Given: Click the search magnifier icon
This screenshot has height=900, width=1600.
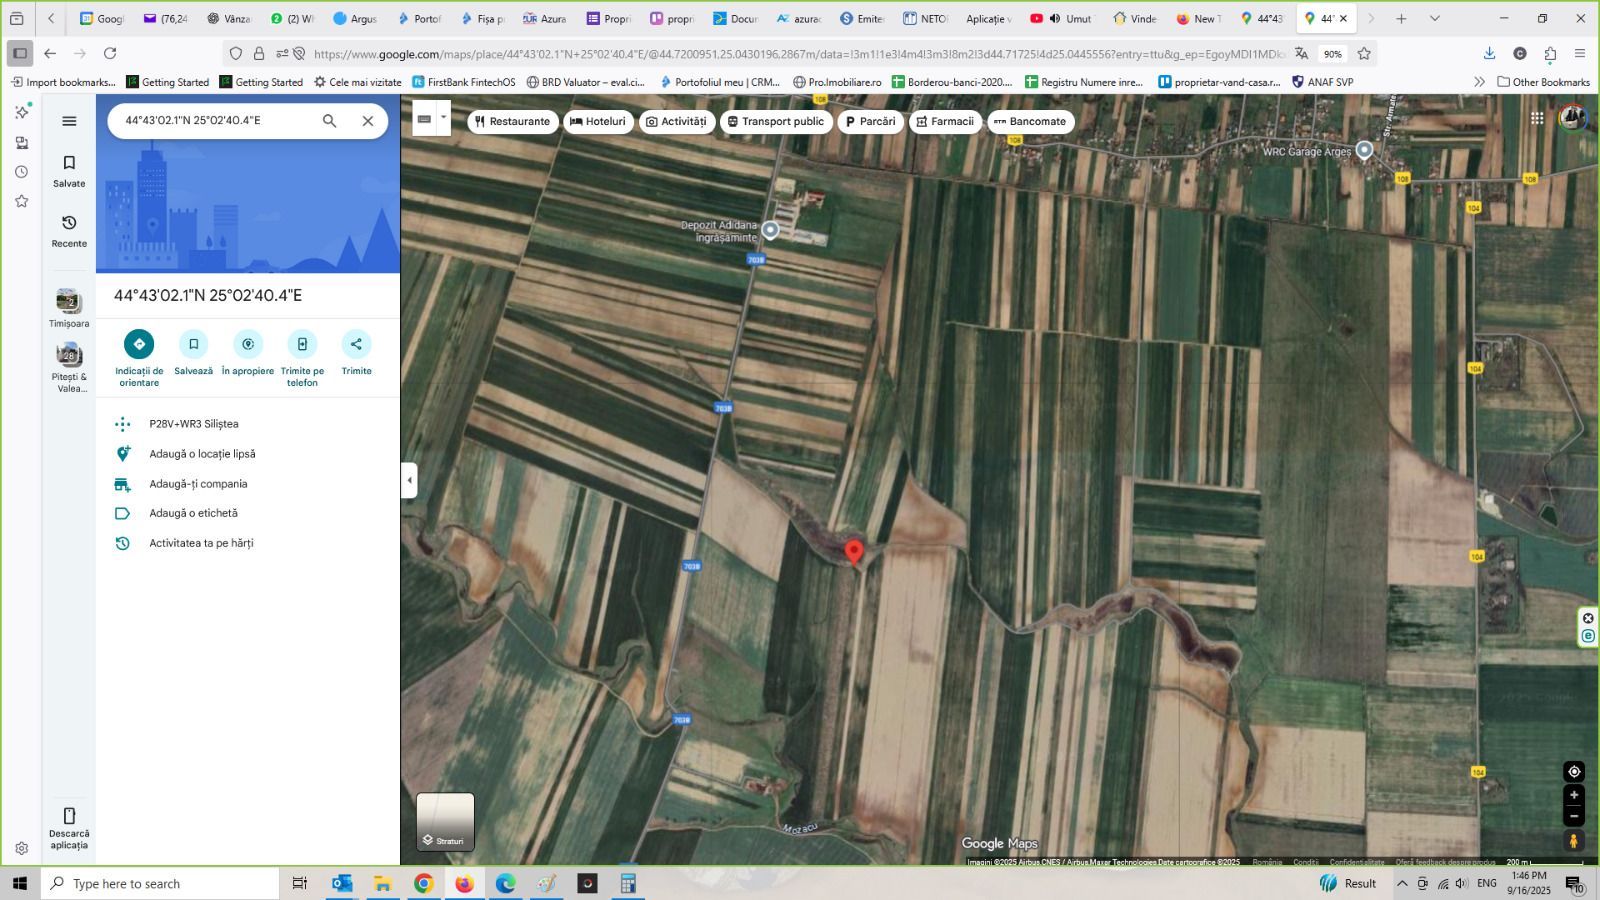Looking at the screenshot, I should click(x=329, y=121).
